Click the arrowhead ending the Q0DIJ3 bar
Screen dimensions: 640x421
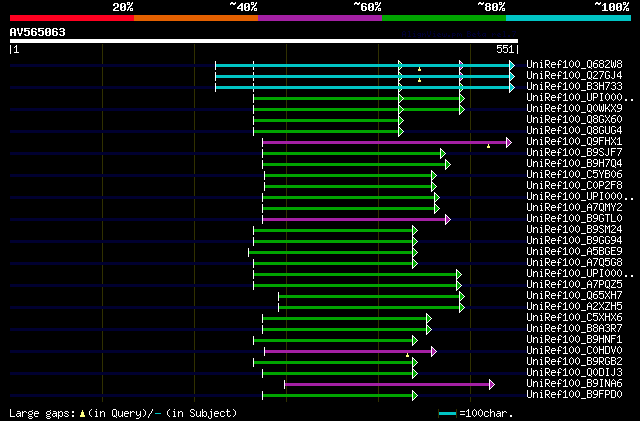point(415,374)
